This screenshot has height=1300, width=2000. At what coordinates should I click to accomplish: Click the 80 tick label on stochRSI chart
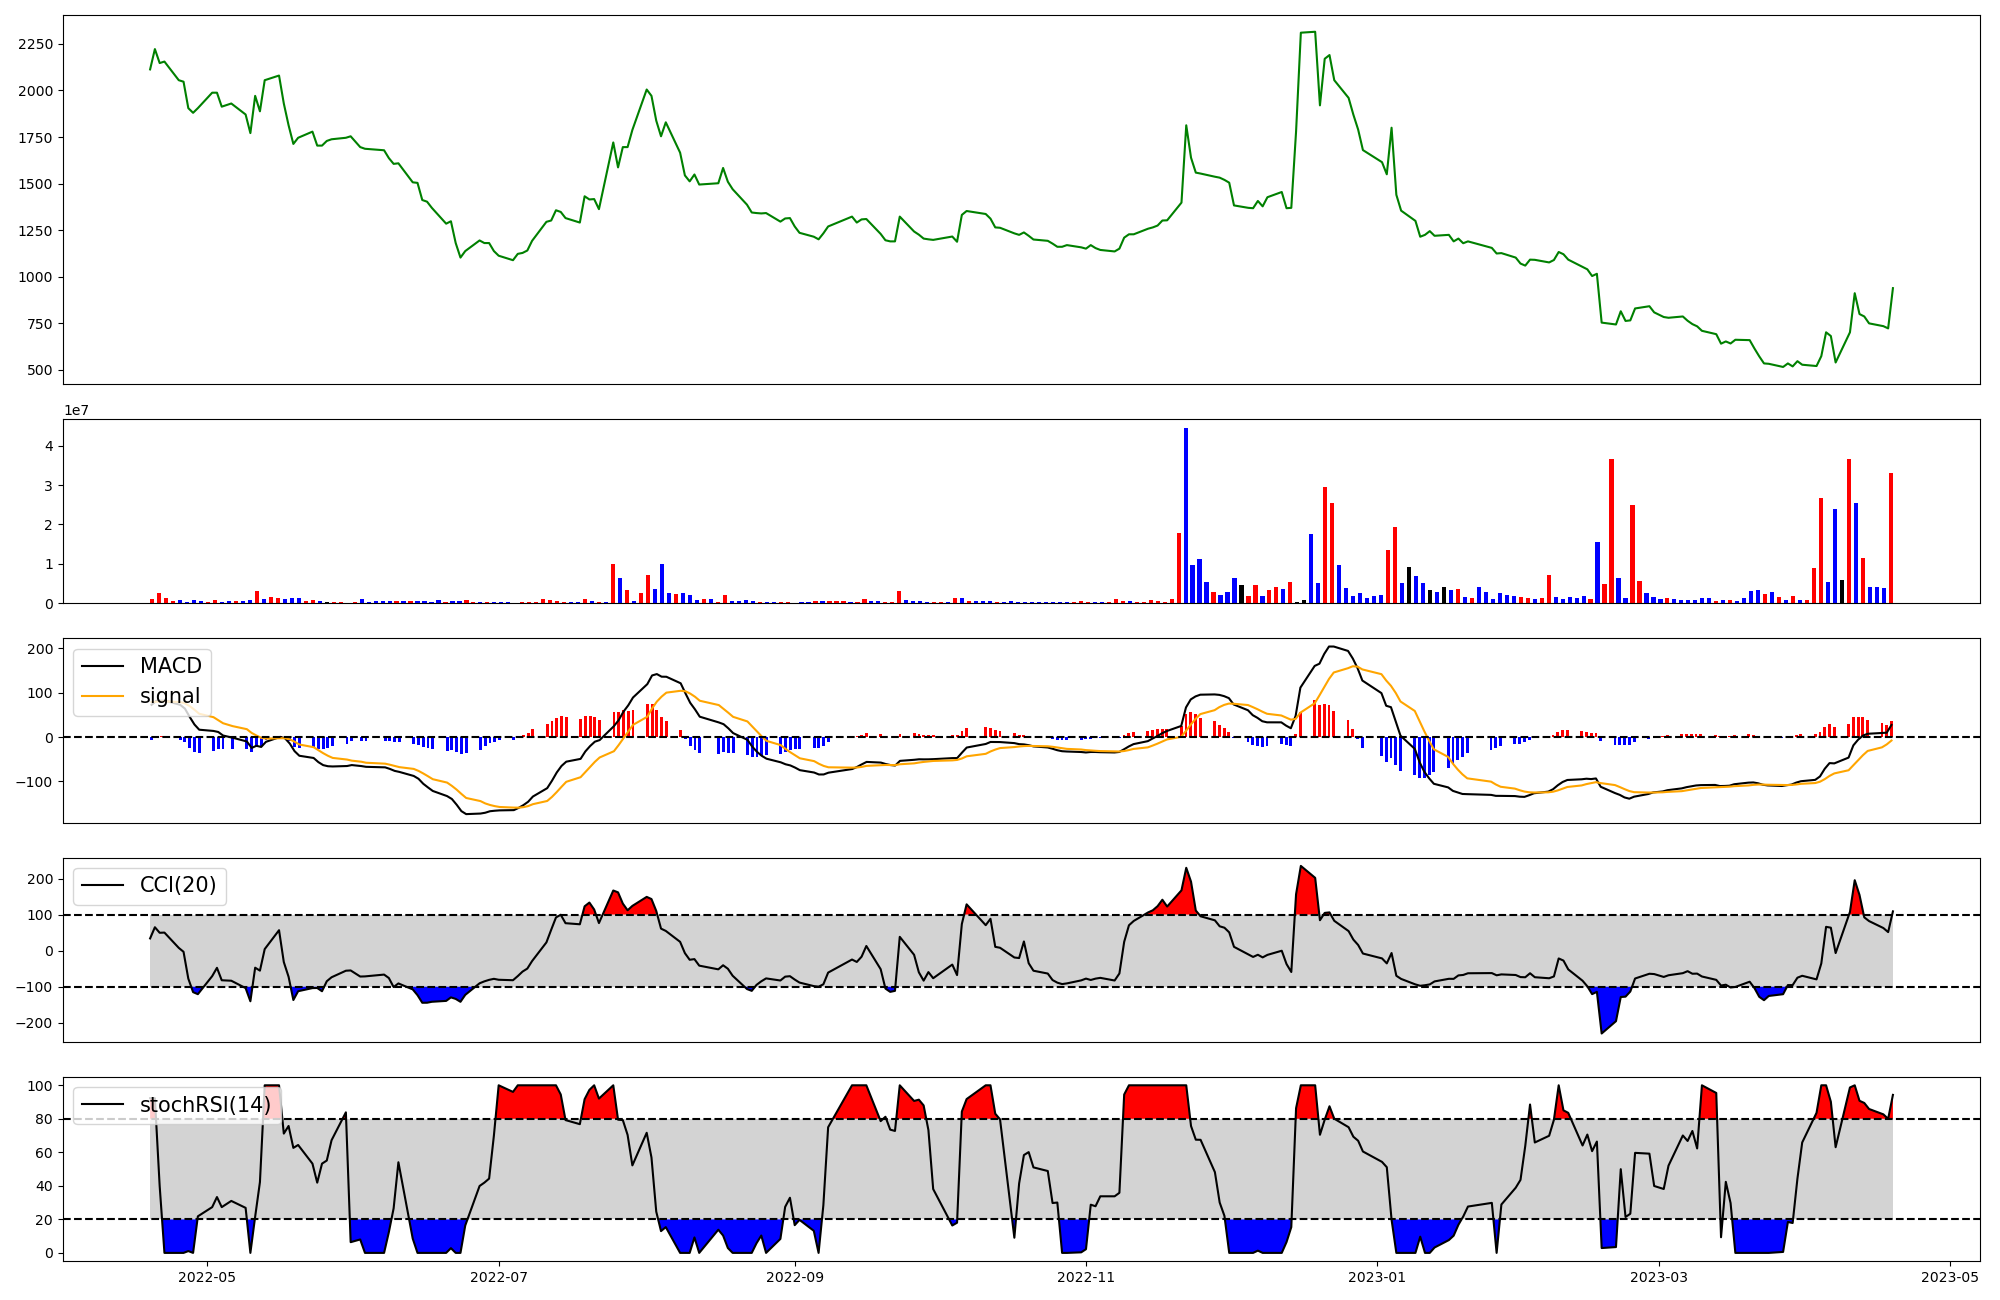point(44,1120)
